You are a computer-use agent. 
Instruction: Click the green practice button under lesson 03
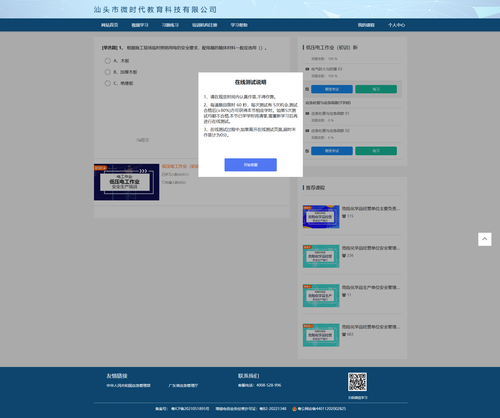coord(376,89)
